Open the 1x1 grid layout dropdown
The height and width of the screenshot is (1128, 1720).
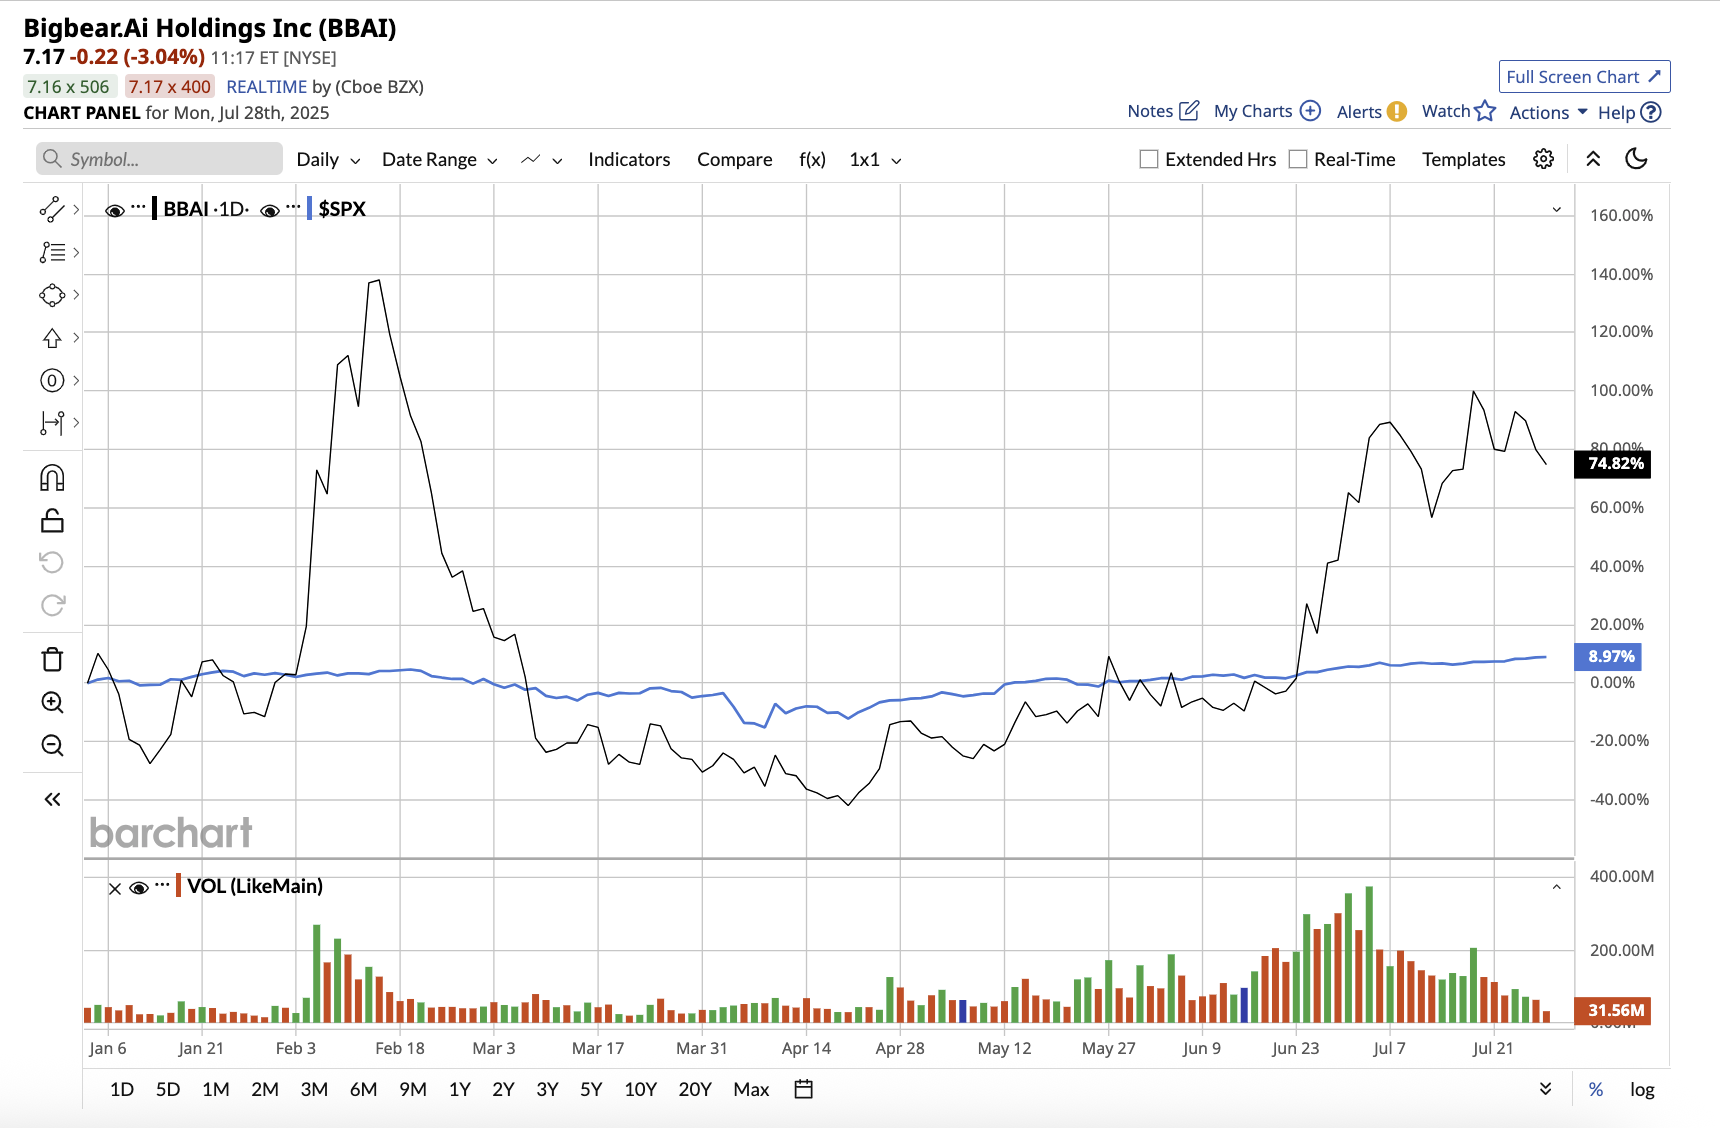tap(875, 159)
